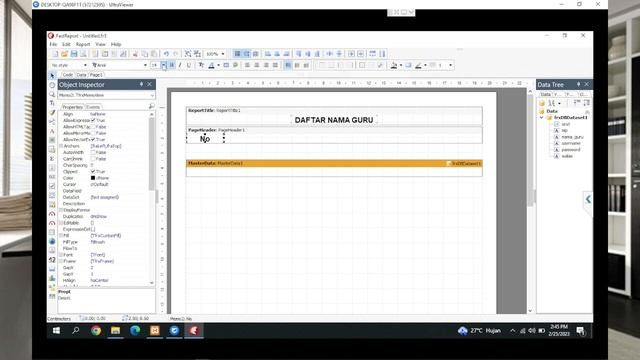640x360 pixels.
Task: Click the New report icon
Action: click(56, 54)
